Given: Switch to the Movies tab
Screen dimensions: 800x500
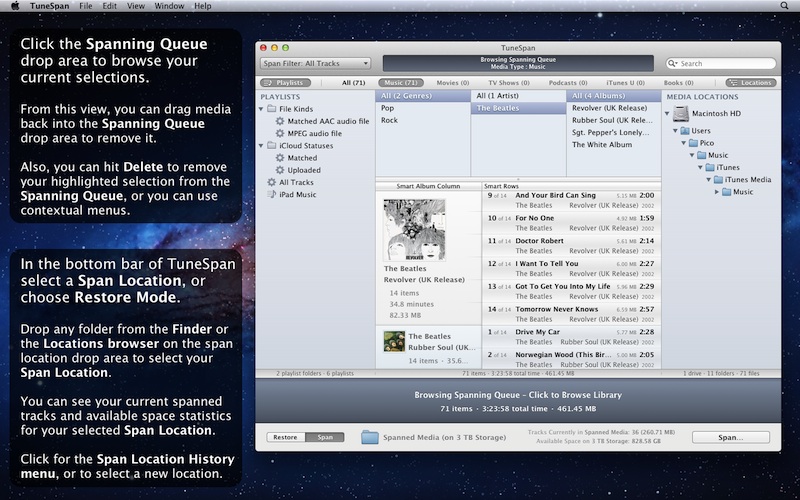Looking at the screenshot, I should point(452,82).
